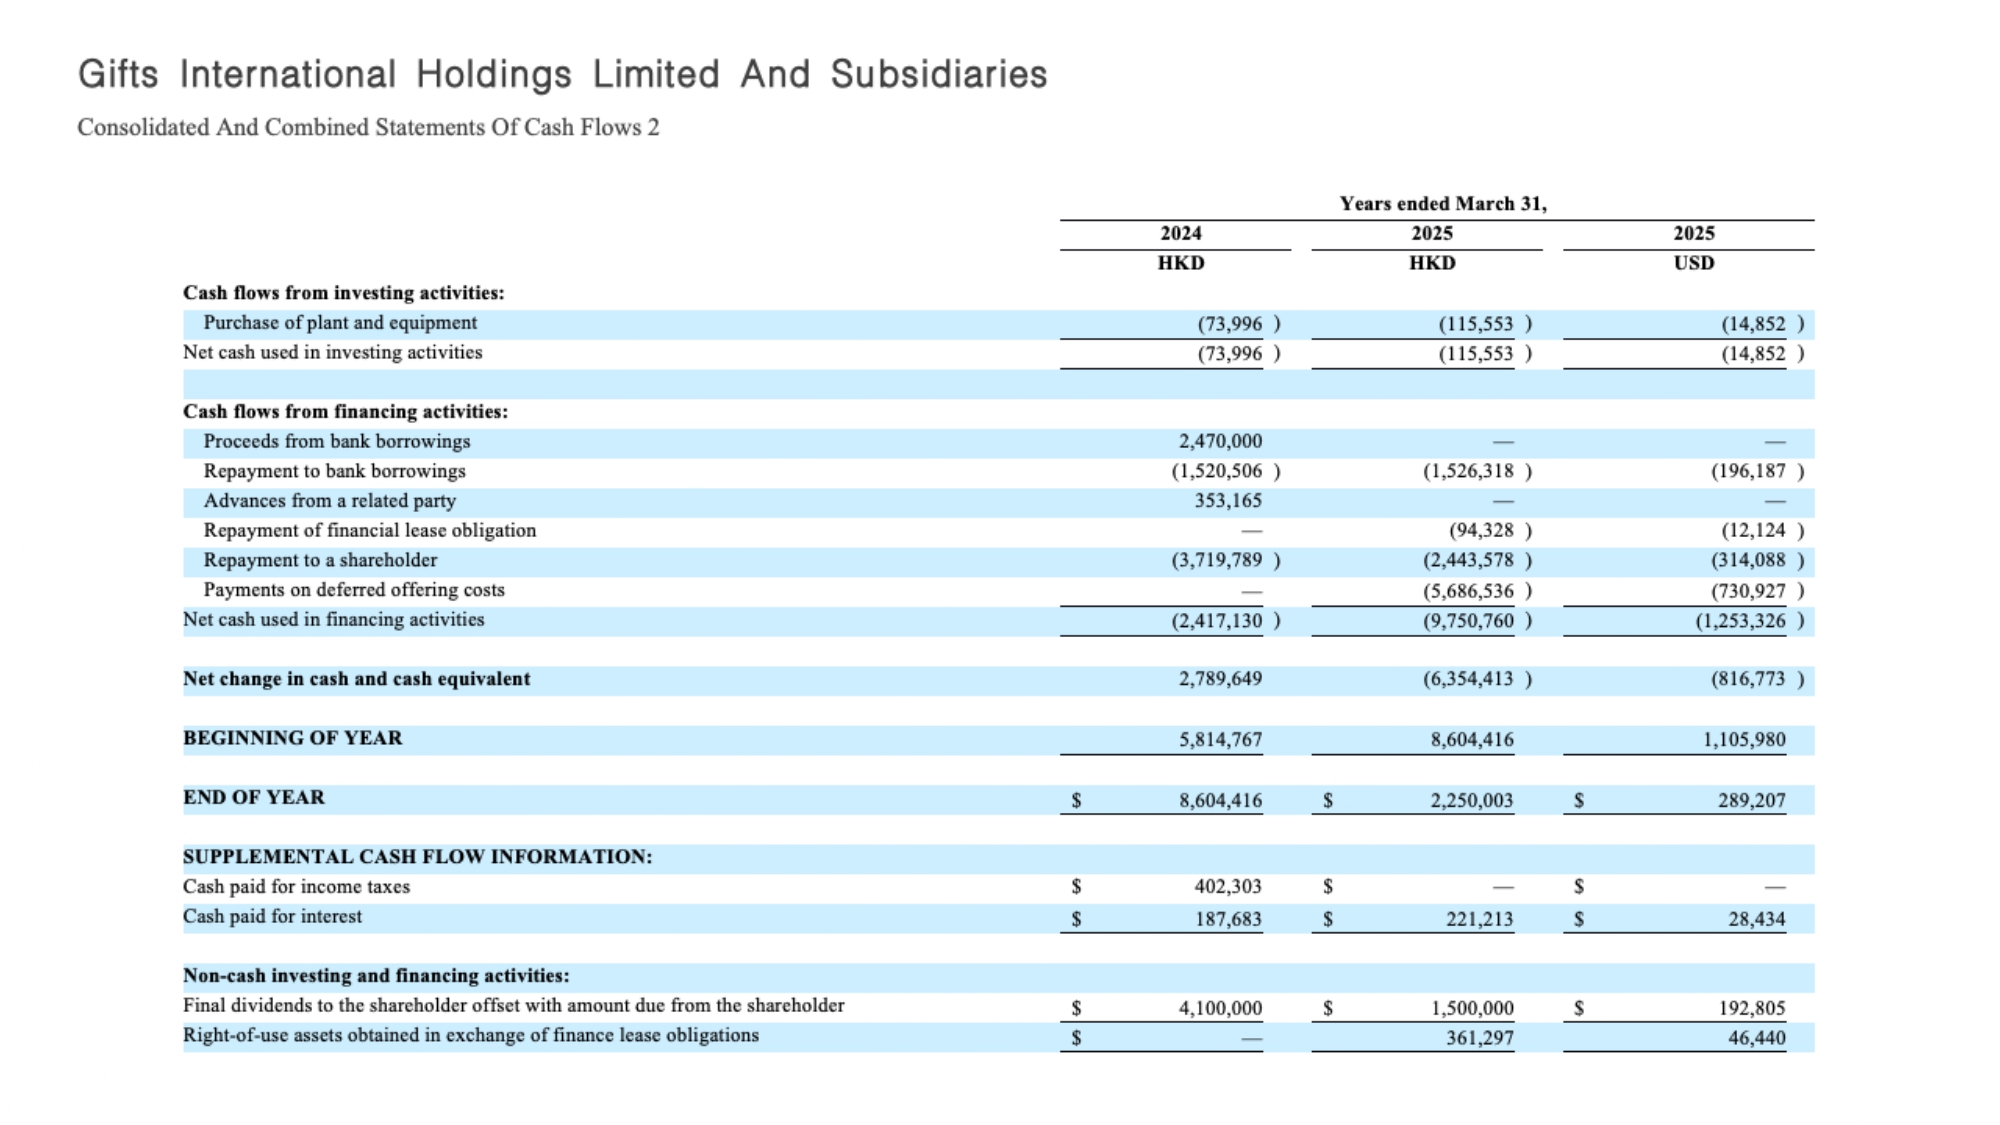The width and height of the screenshot is (2000, 1125).
Task: Select the 289,207 USD end of year value
Action: [1752, 801]
